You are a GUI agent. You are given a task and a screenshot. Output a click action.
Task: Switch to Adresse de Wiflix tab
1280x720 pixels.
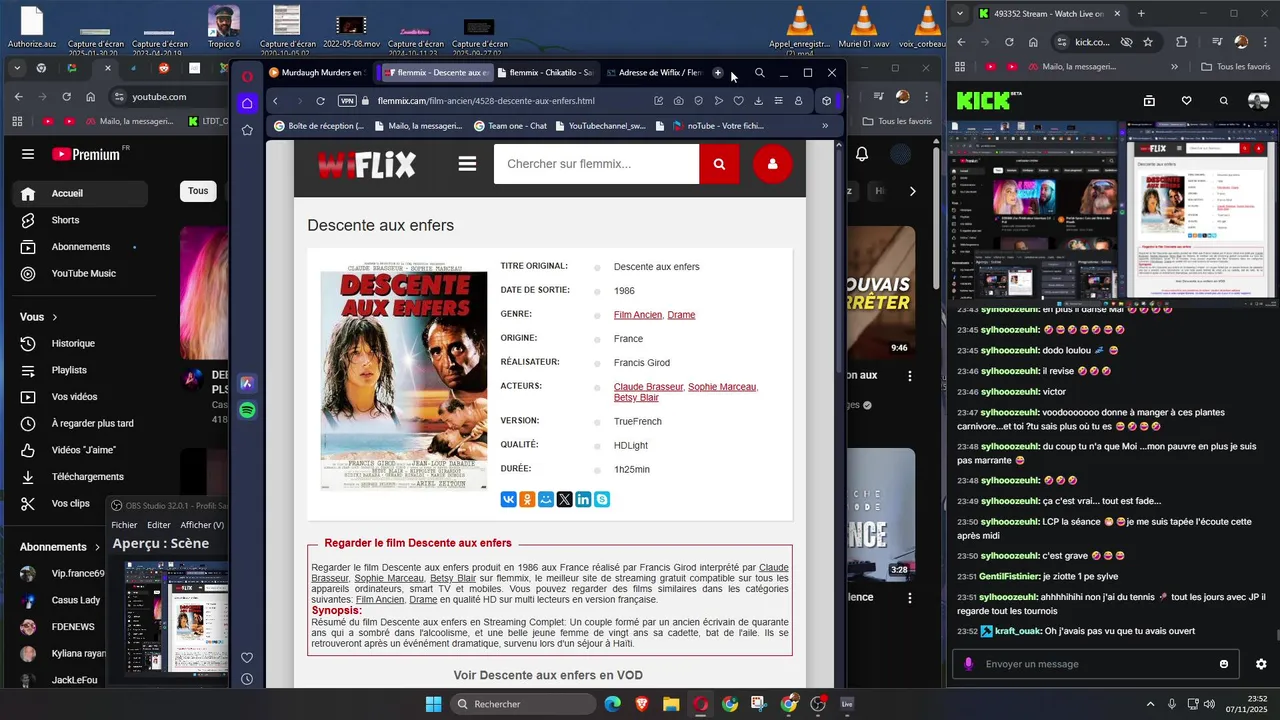click(655, 73)
